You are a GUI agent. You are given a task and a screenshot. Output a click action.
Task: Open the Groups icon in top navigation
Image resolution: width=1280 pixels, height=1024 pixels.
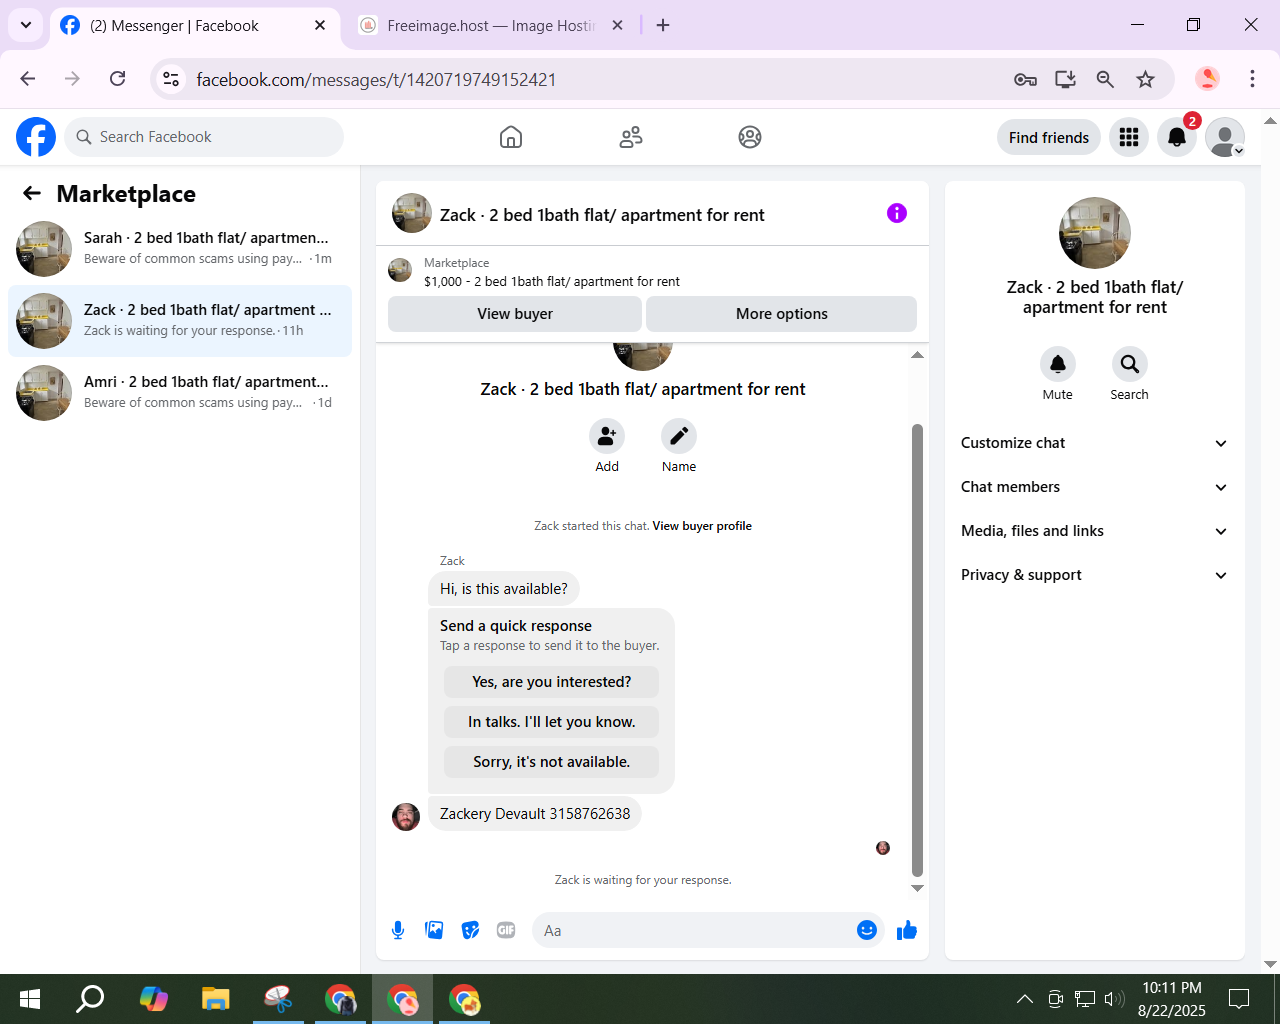tap(750, 137)
